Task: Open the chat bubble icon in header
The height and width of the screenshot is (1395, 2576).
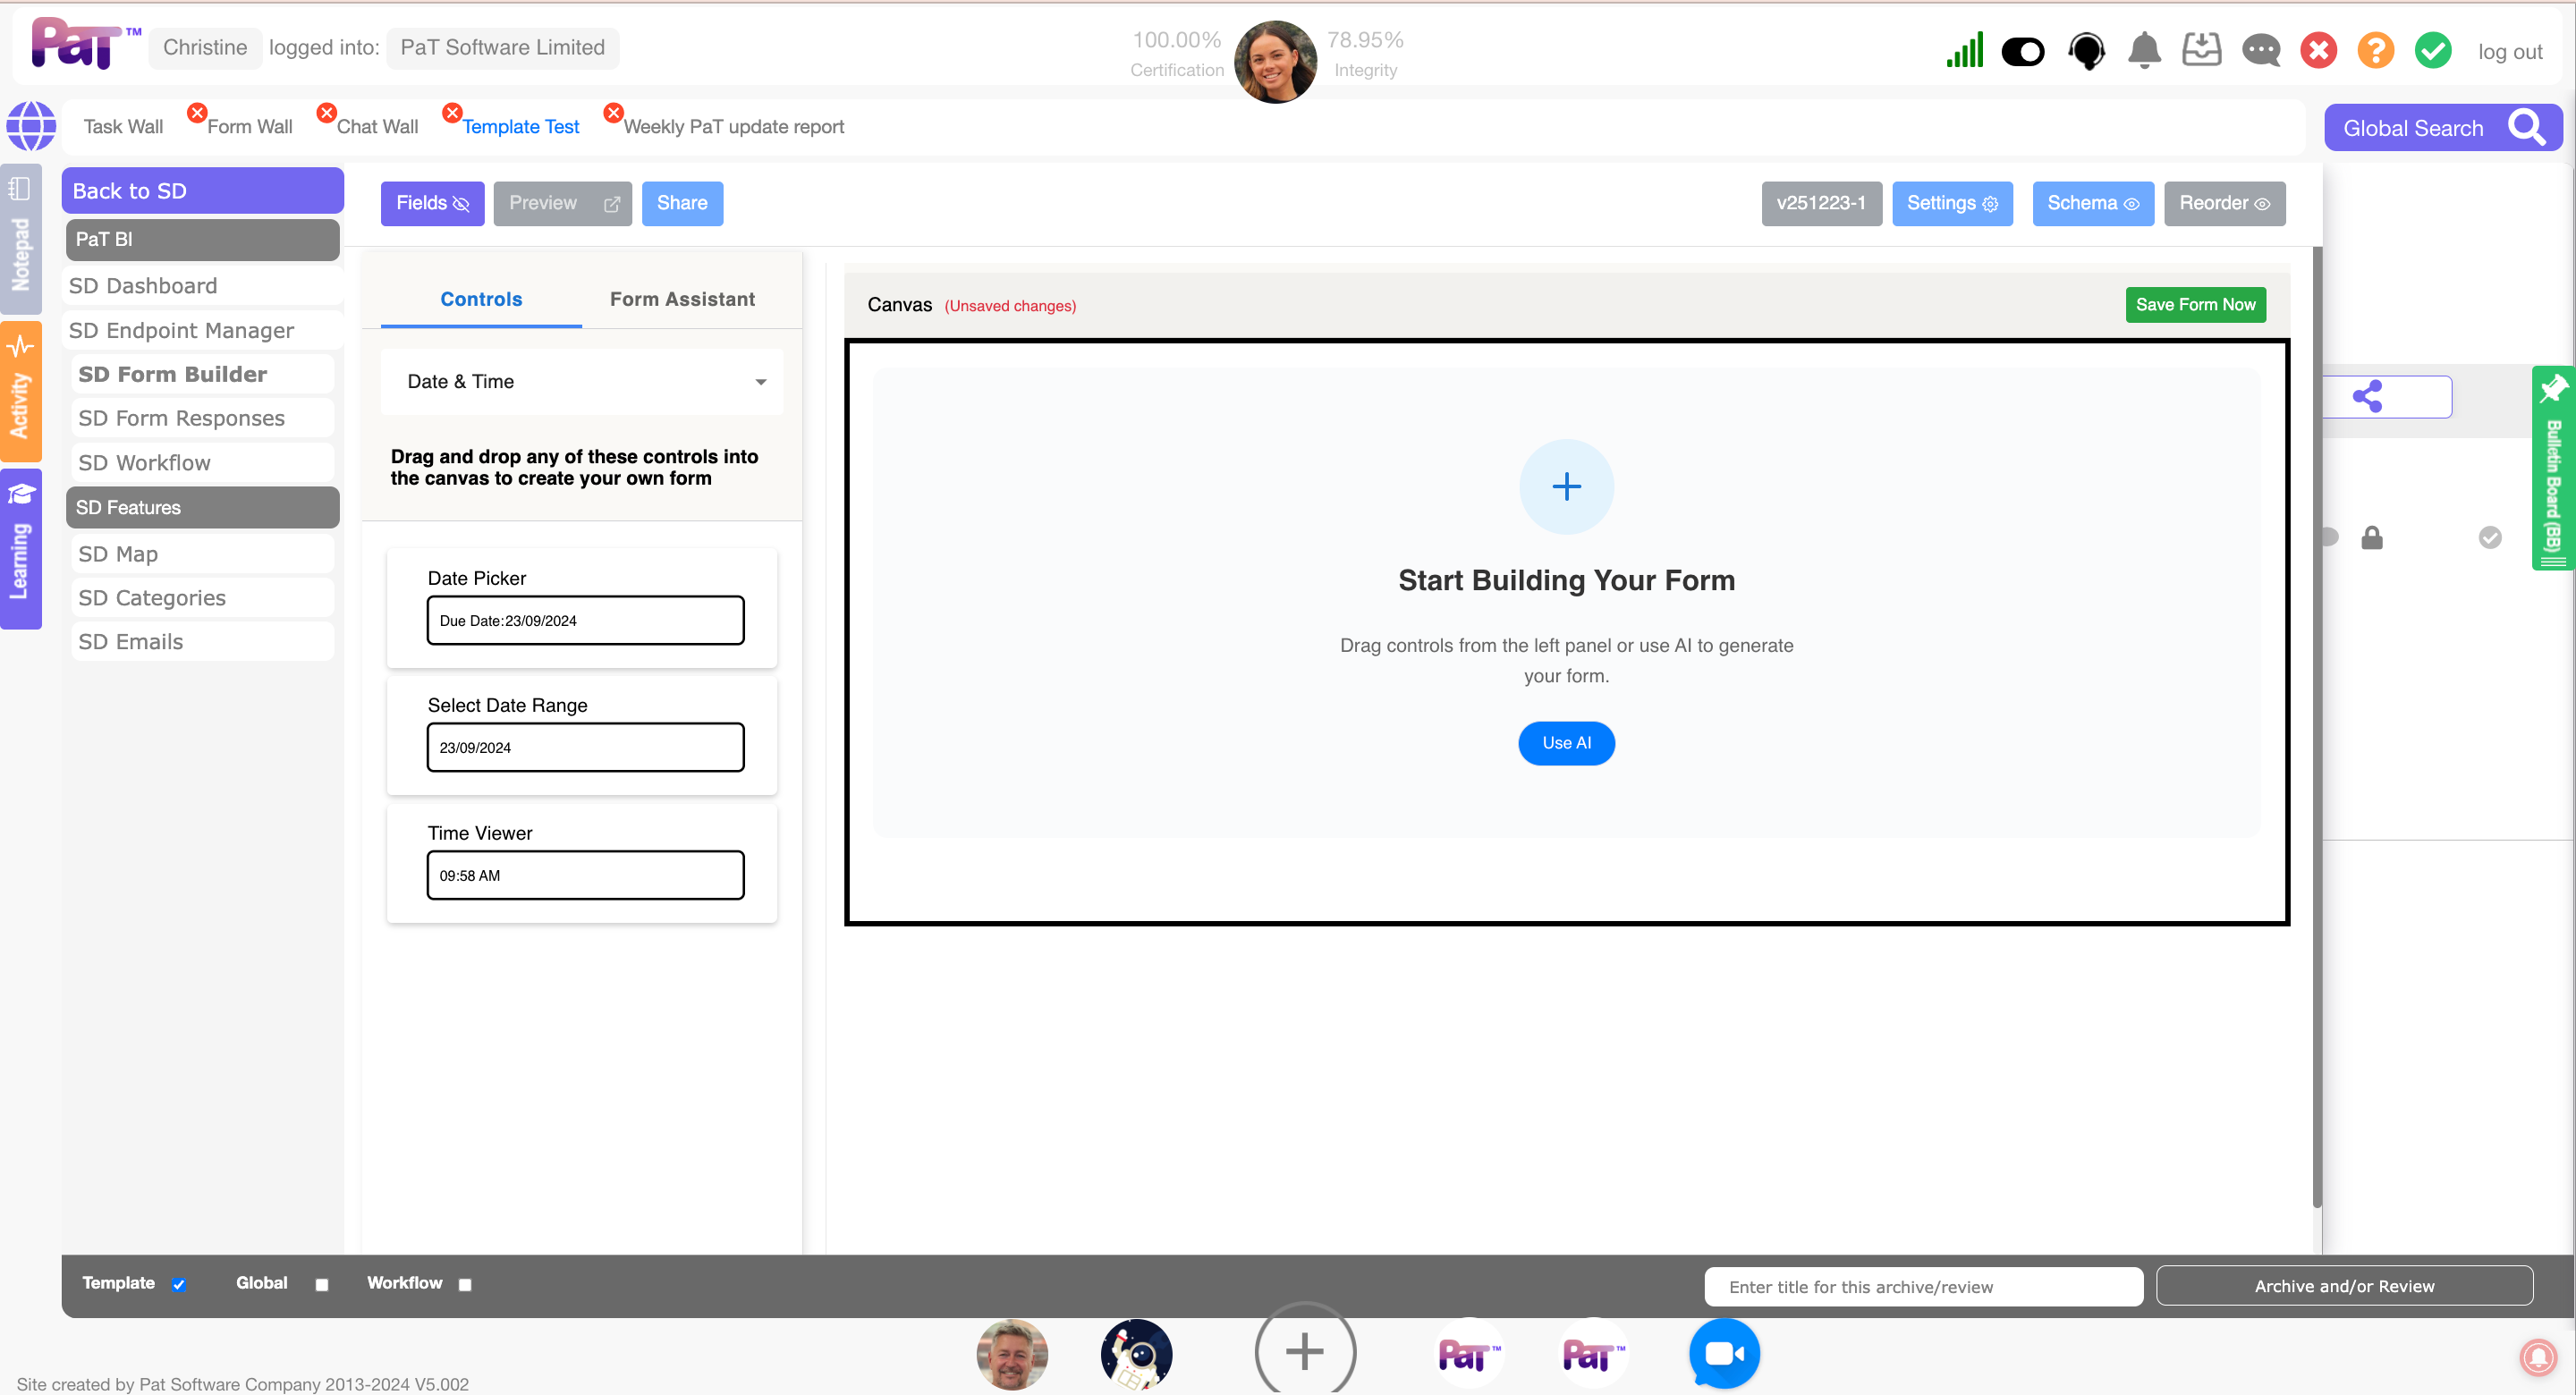Action: pyautogui.click(x=2260, y=50)
